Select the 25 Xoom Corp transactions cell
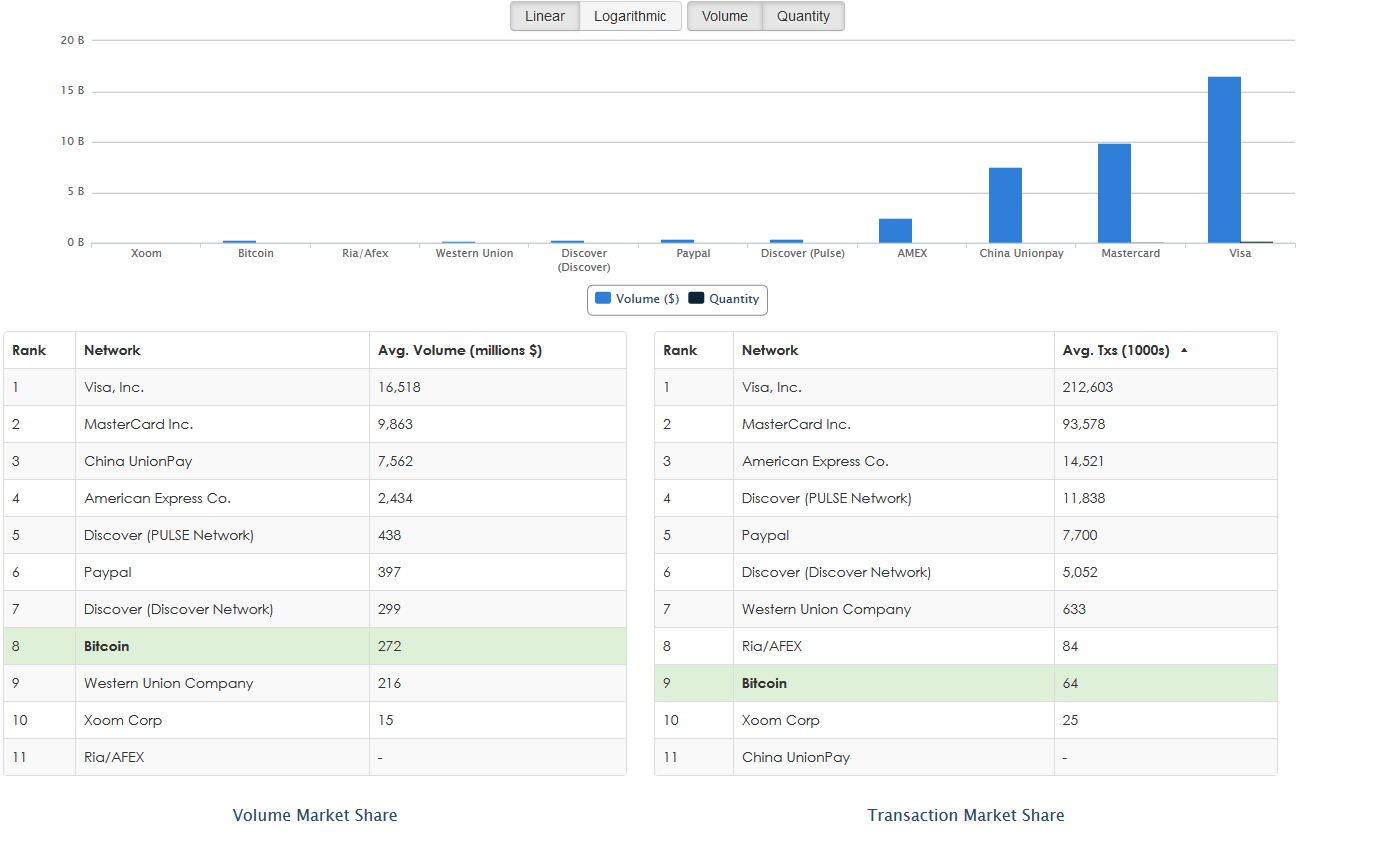 click(1166, 720)
